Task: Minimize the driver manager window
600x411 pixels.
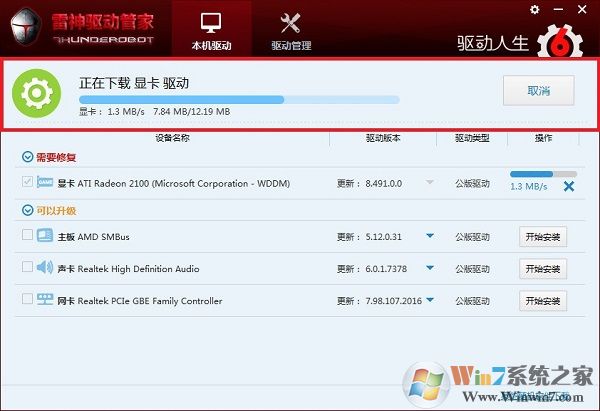Action: pyautogui.click(x=558, y=10)
